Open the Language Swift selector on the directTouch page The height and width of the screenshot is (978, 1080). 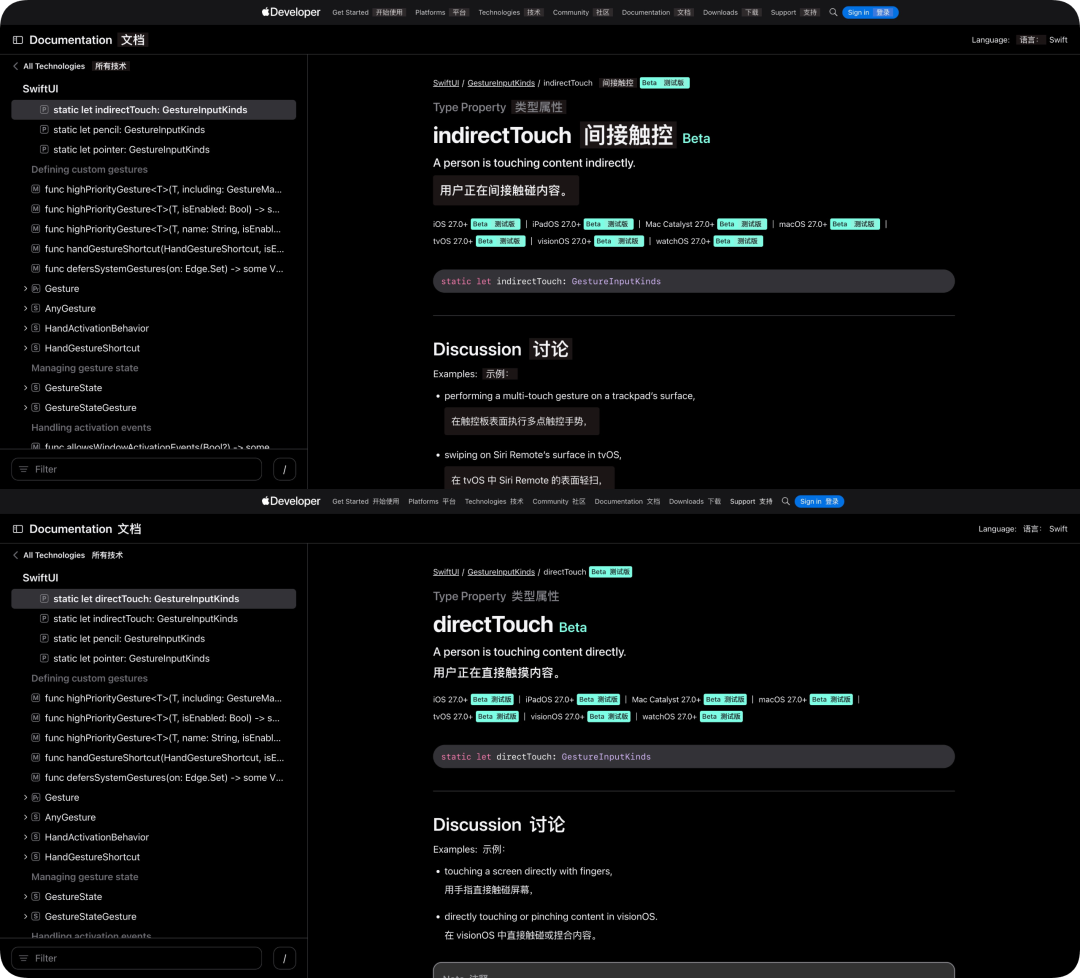pos(1058,529)
